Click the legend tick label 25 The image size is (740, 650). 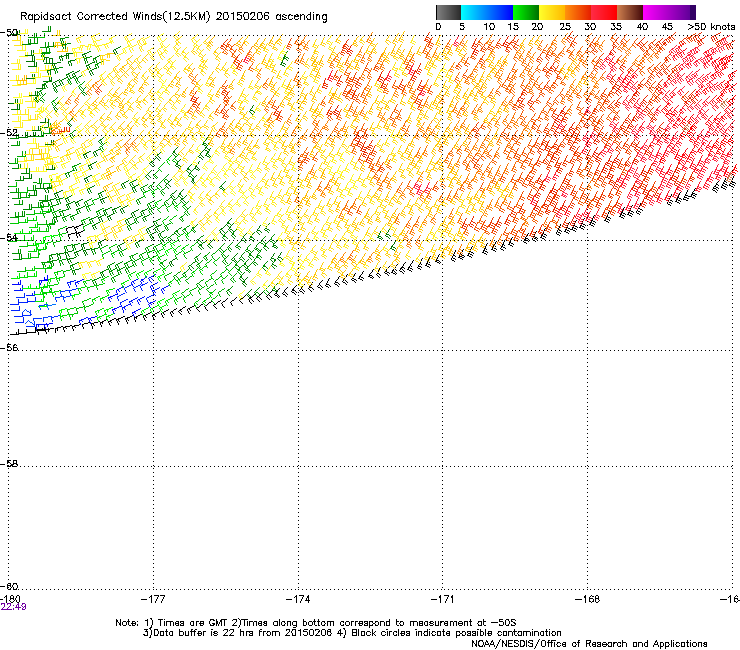pyautogui.click(x=565, y=27)
